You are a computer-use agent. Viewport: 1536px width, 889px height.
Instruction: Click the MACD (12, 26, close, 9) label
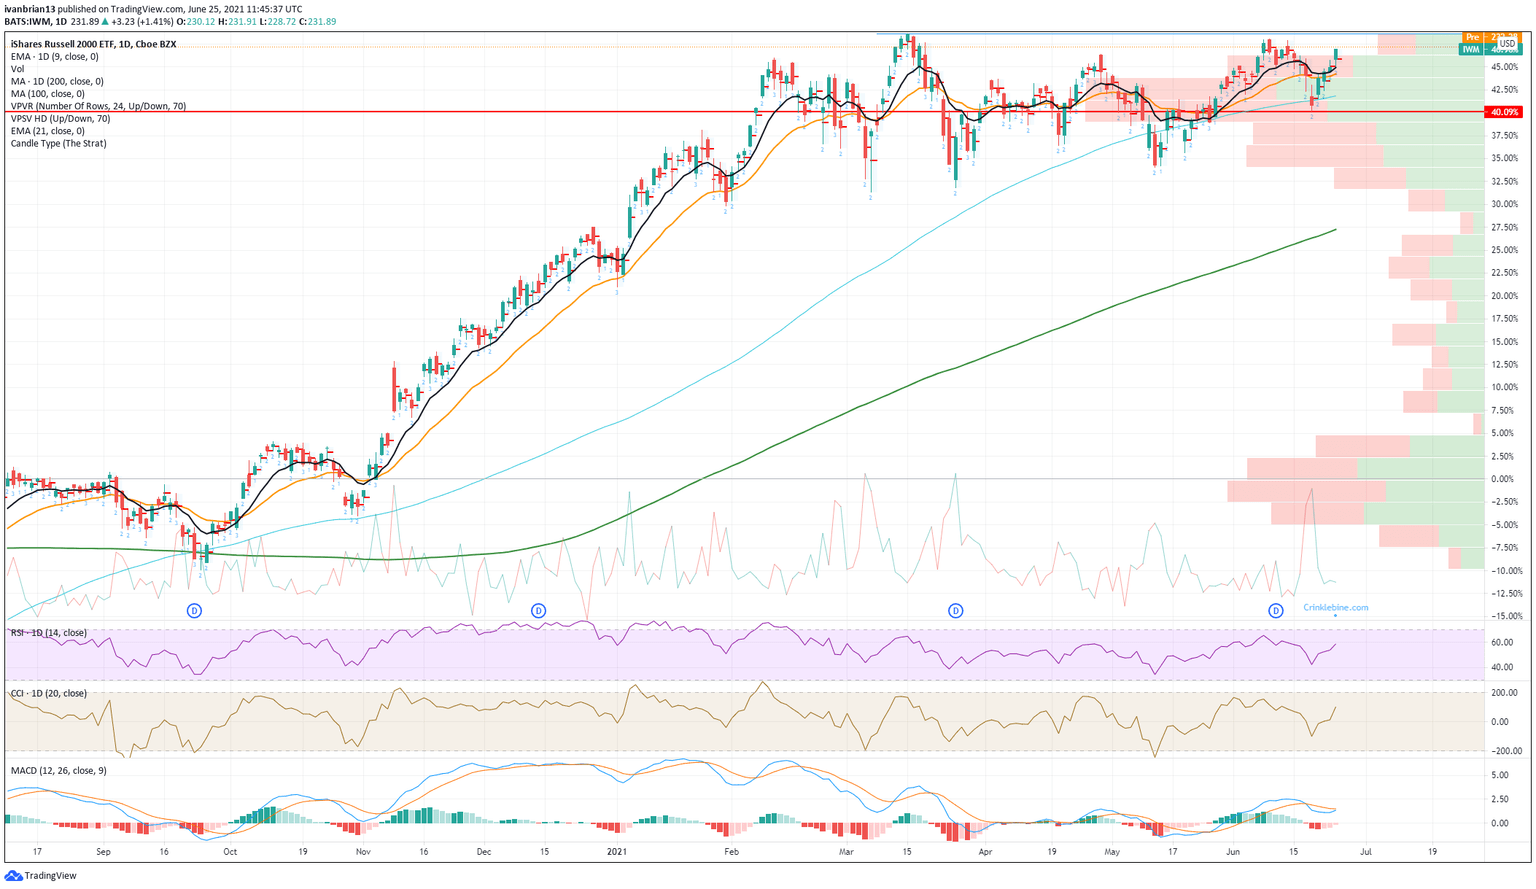58,770
